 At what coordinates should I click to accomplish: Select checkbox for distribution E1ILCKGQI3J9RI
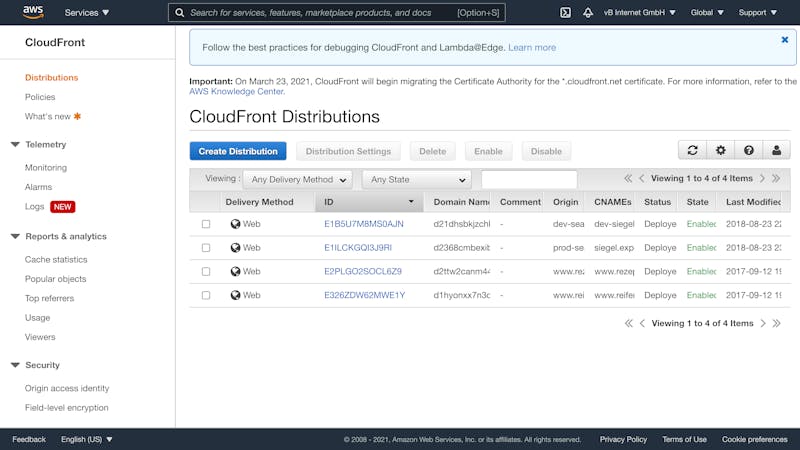click(206, 247)
